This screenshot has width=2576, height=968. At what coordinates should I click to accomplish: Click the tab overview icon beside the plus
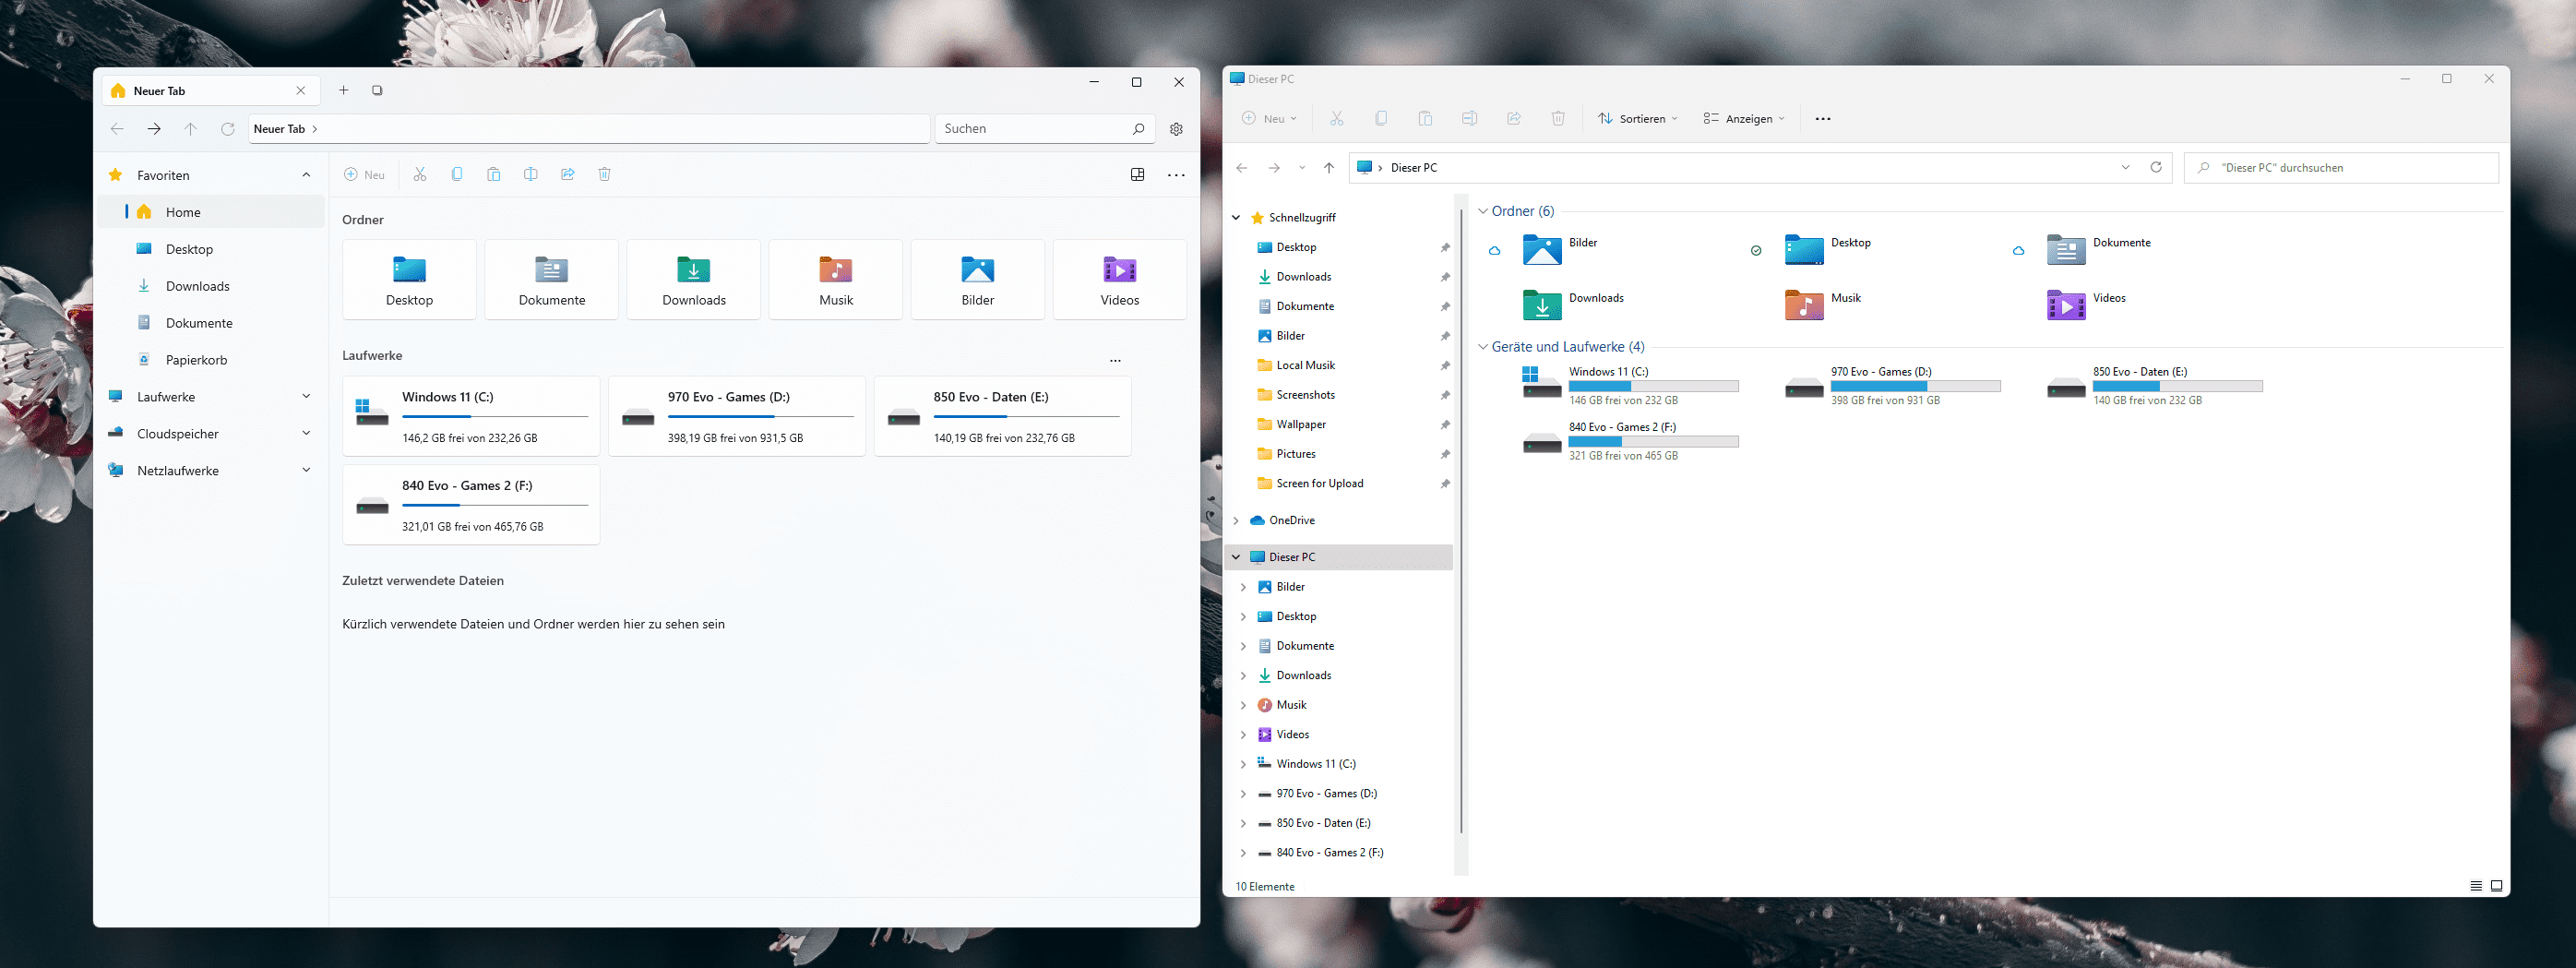377,90
